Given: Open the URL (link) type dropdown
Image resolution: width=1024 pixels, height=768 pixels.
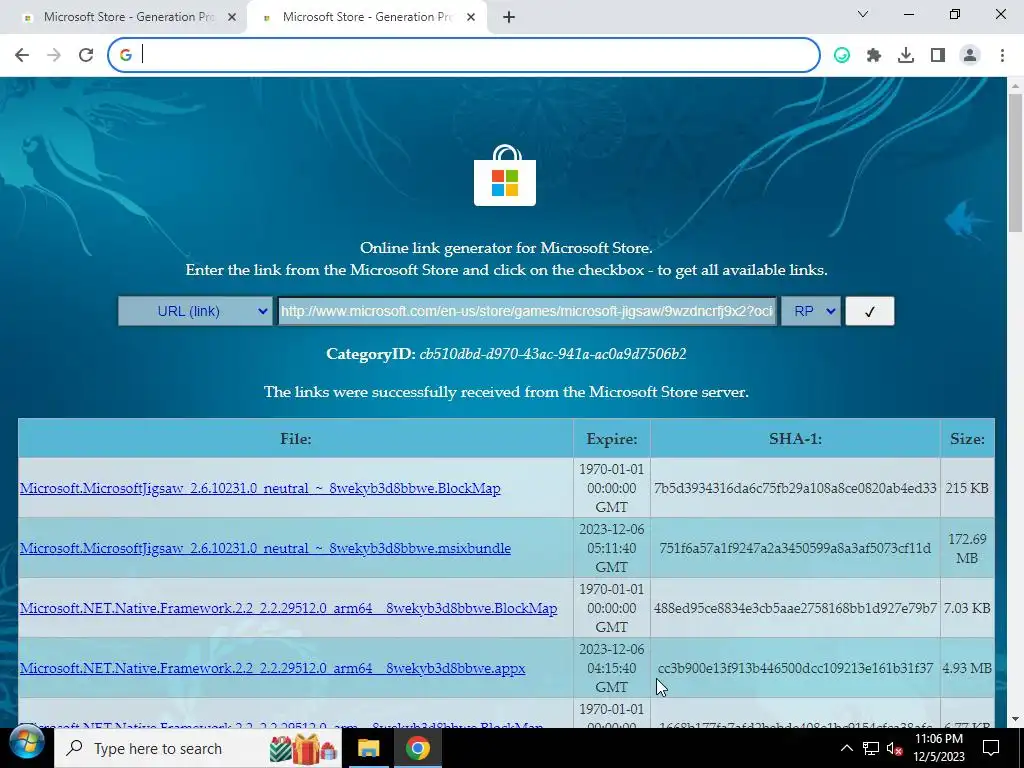Looking at the screenshot, I should [x=195, y=311].
